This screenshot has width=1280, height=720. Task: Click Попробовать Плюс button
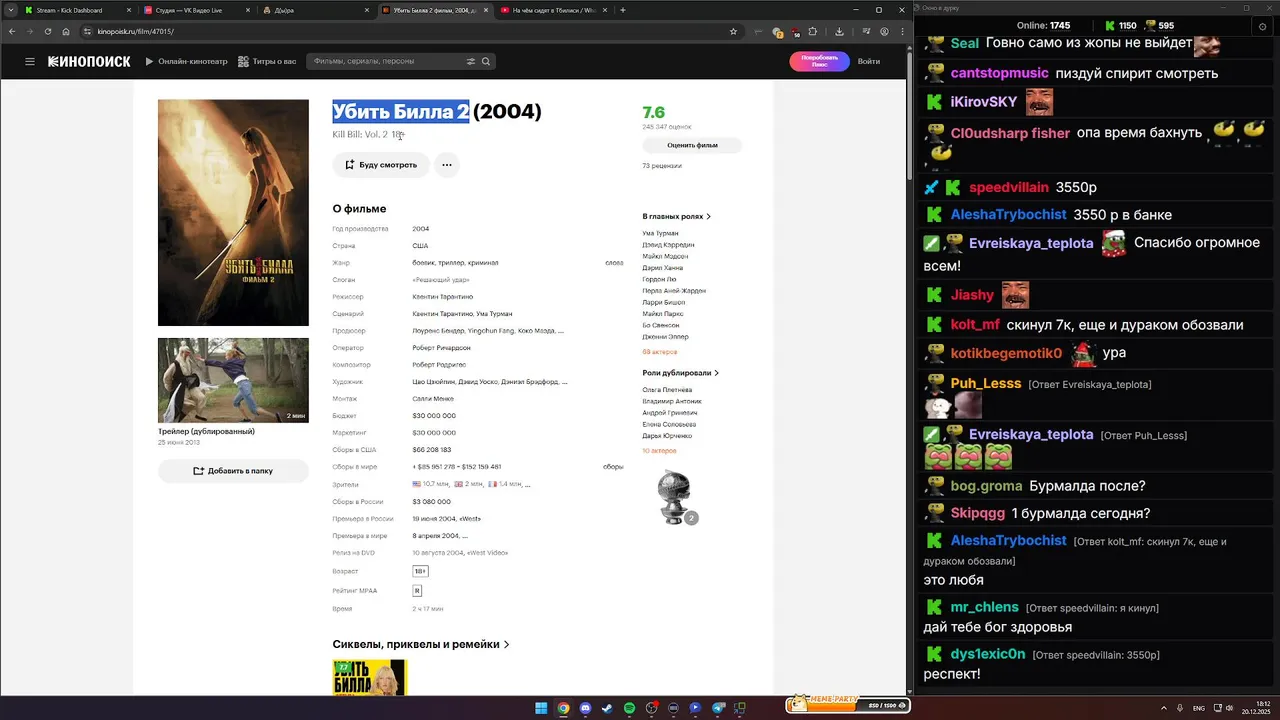[819, 61]
